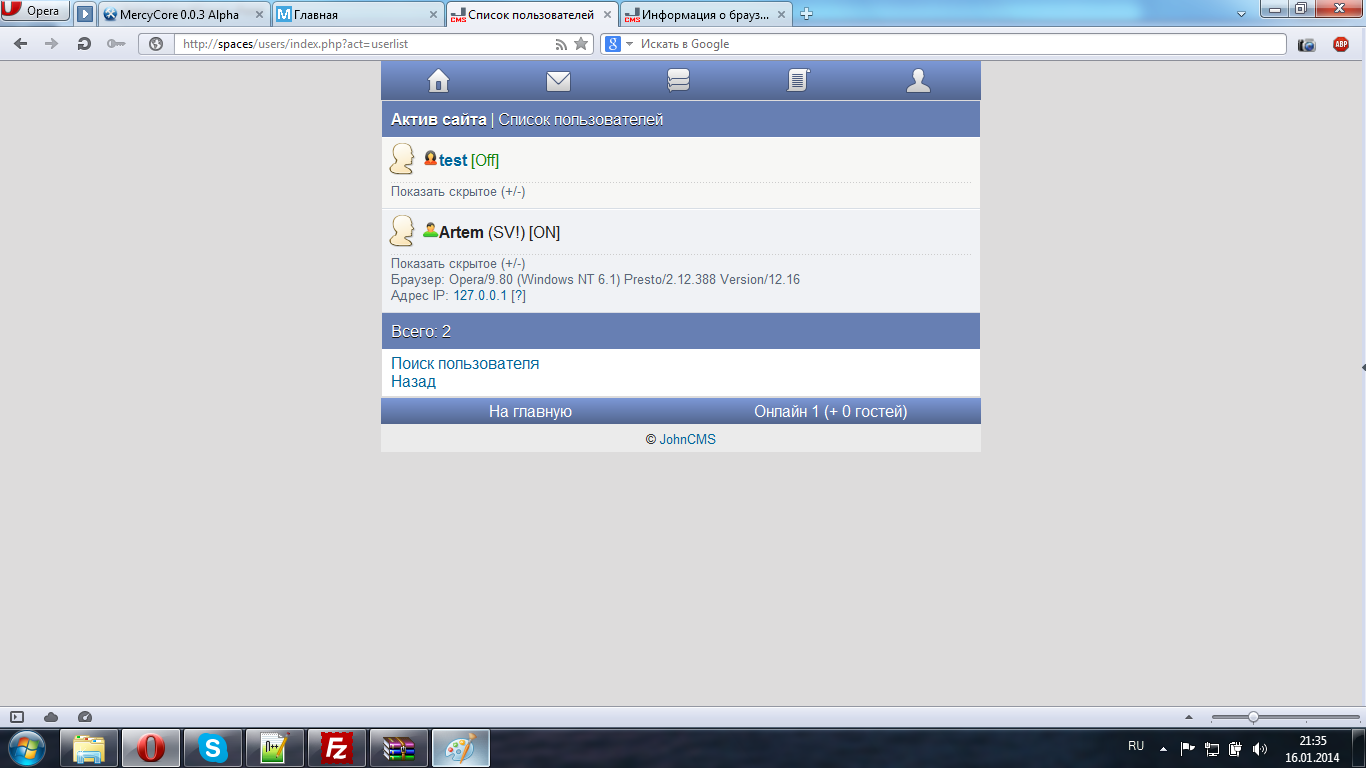The height and width of the screenshot is (768, 1366).
Task: Open Skype from the taskbar
Action: [213, 748]
